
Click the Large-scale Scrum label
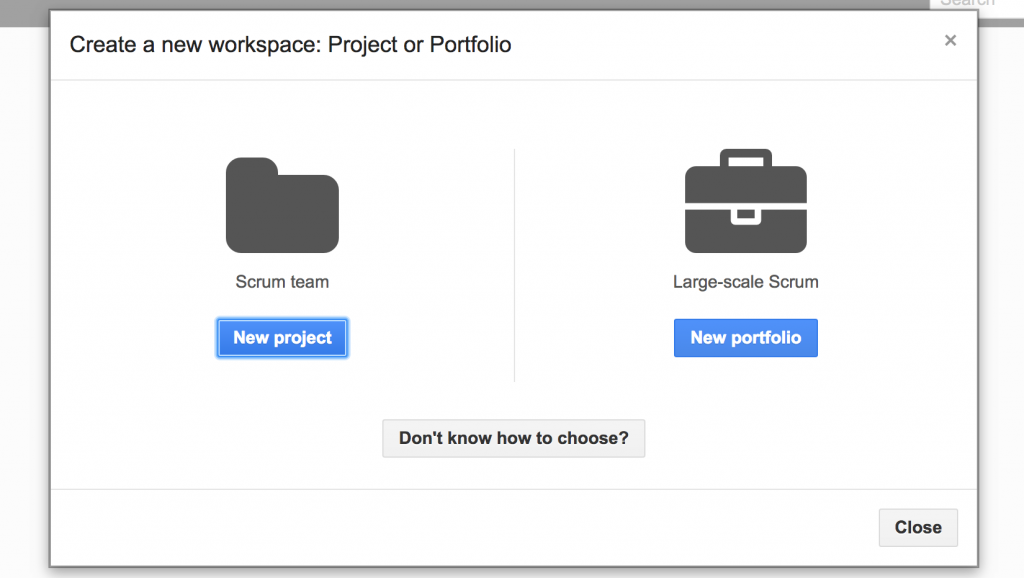pos(745,282)
